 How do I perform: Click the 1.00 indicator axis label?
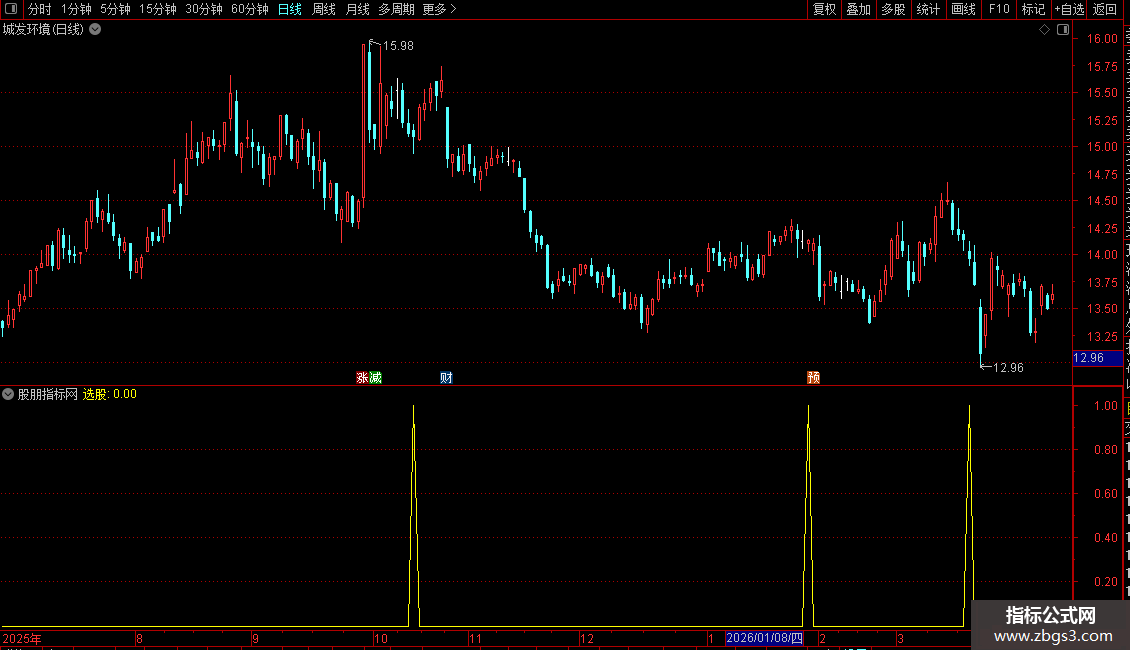pyautogui.click(x=1105, y=406)
